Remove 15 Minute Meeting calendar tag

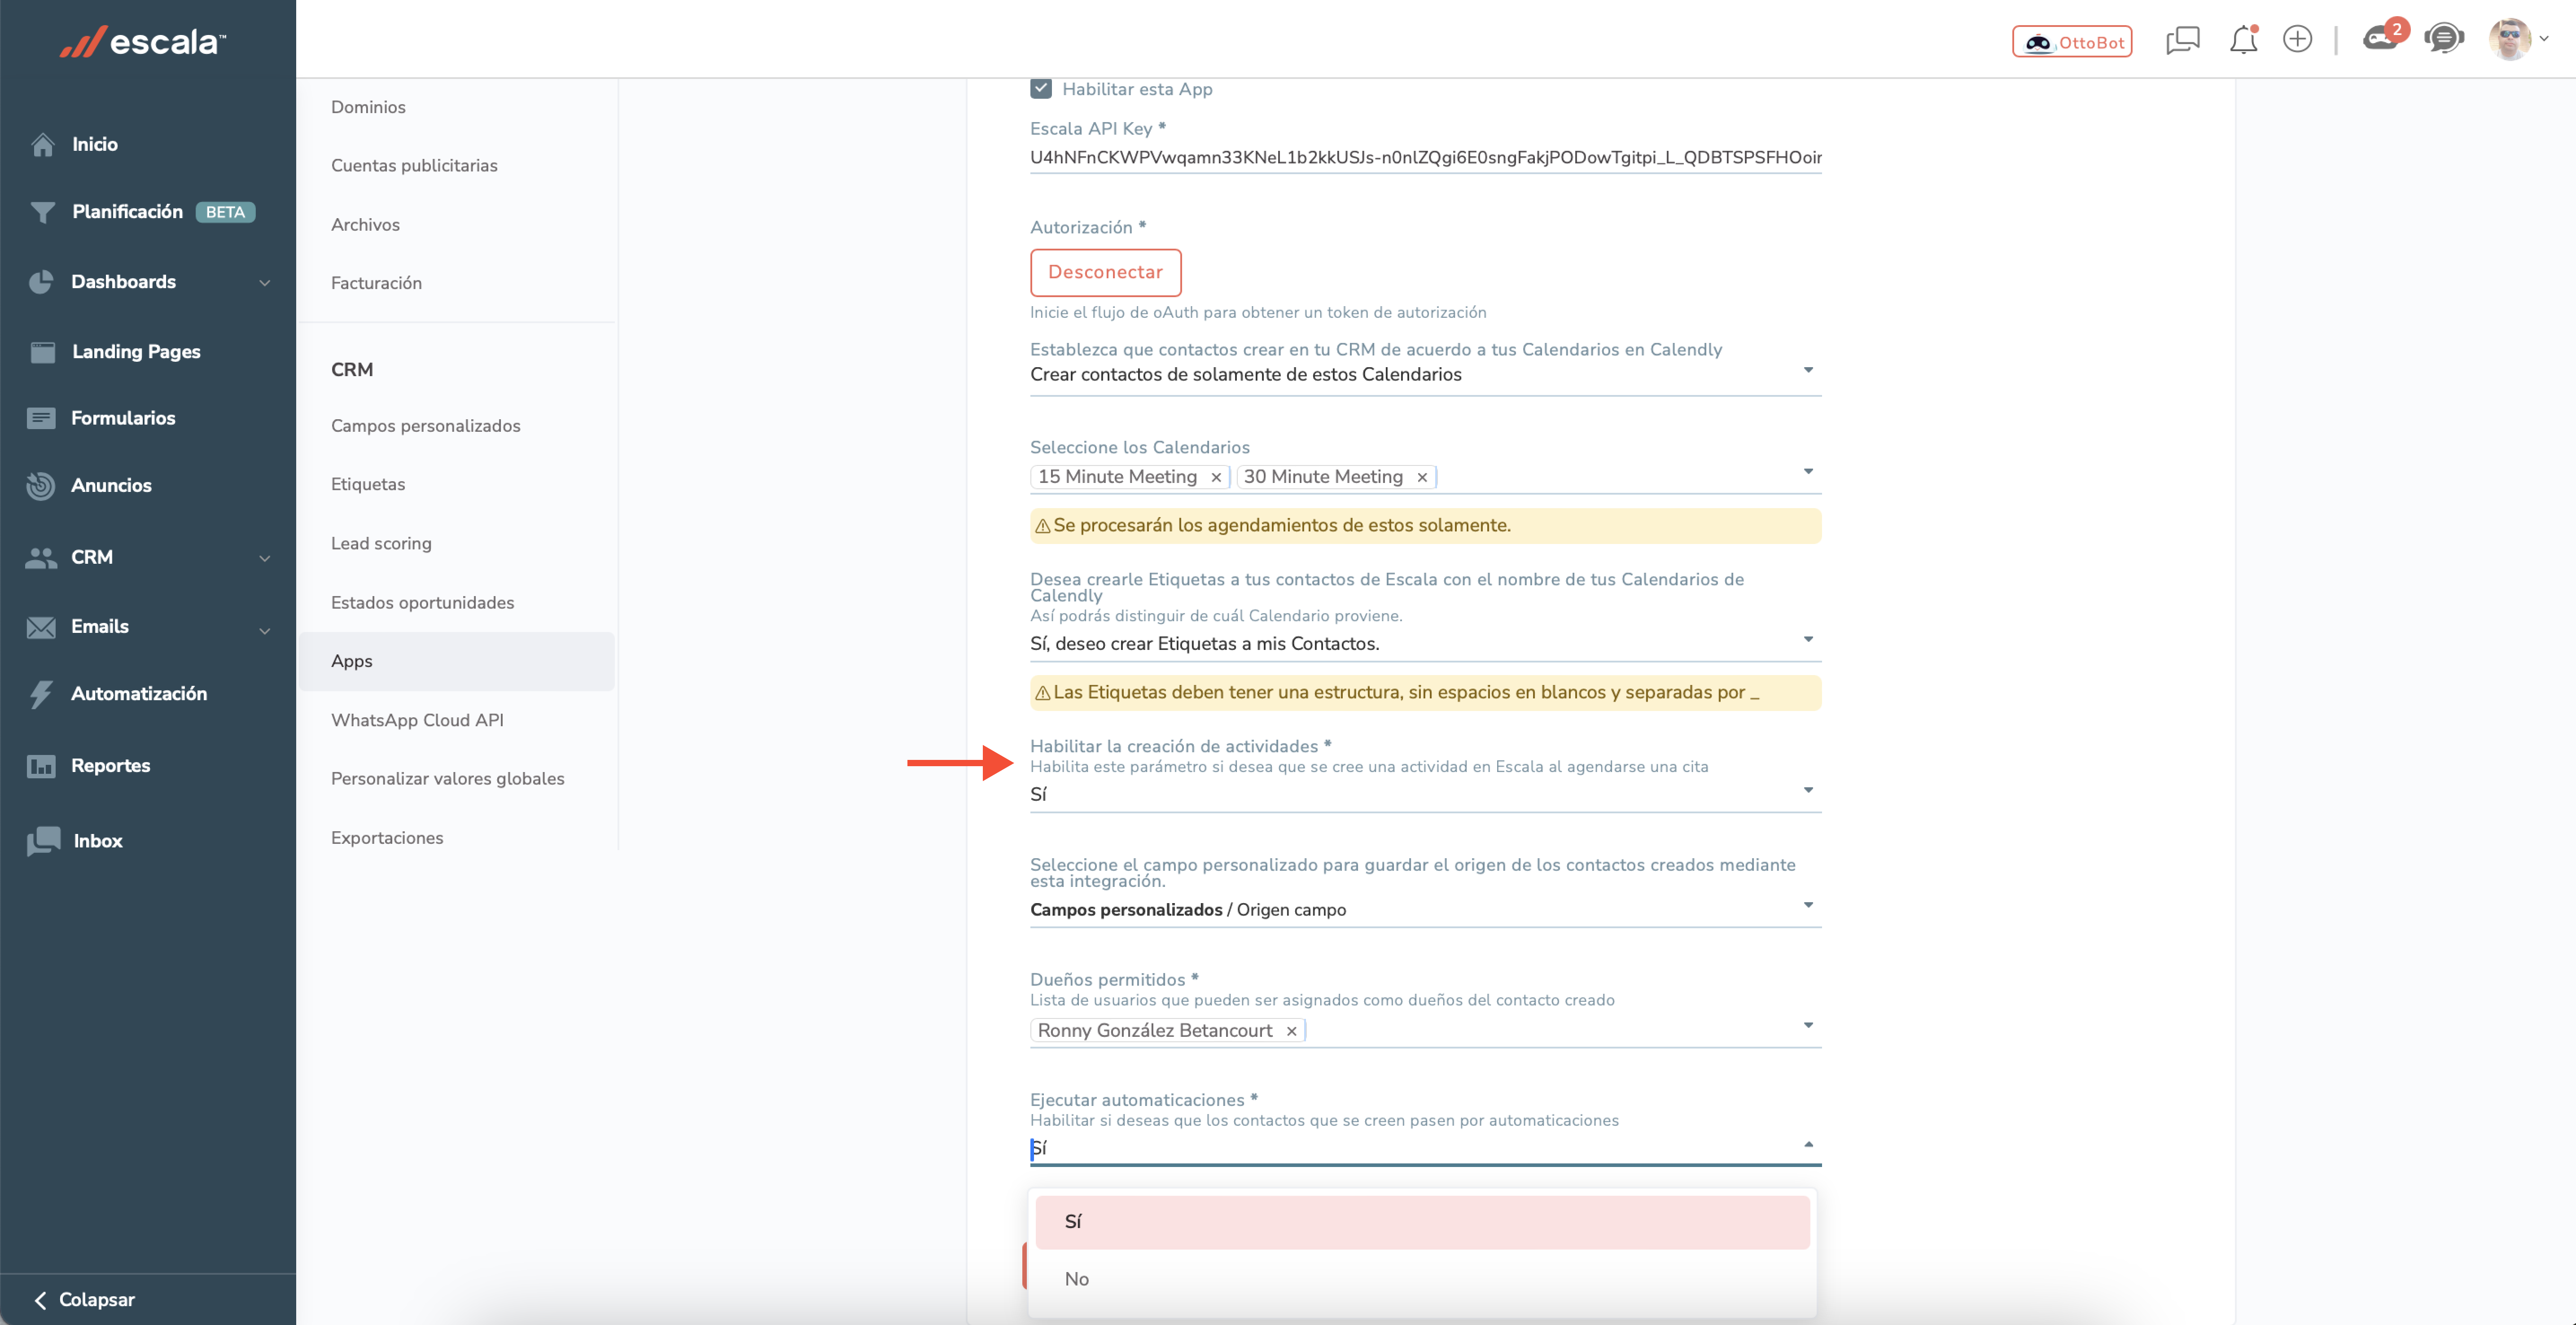[x=1216, y=478]
